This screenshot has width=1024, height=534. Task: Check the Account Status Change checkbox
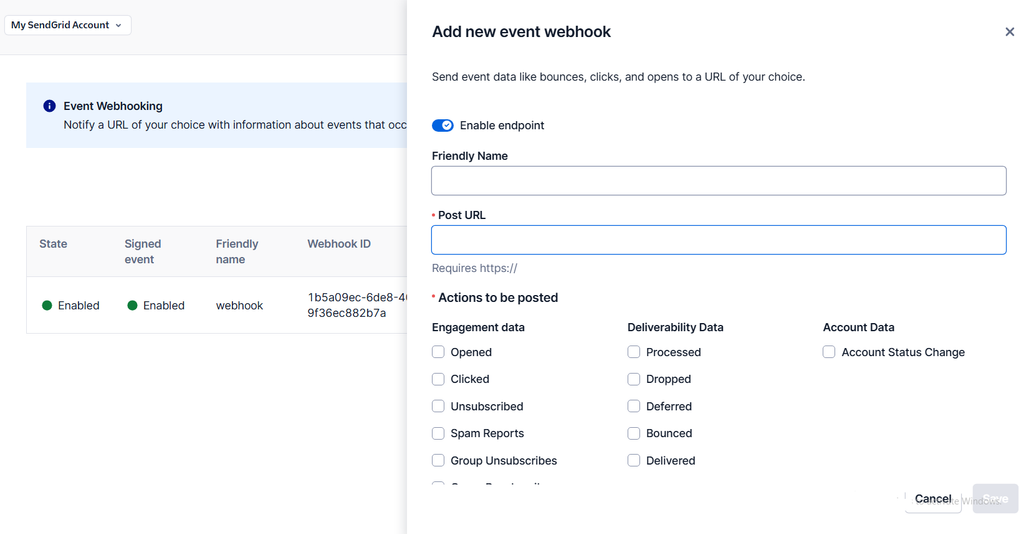[x=829, y=352]
